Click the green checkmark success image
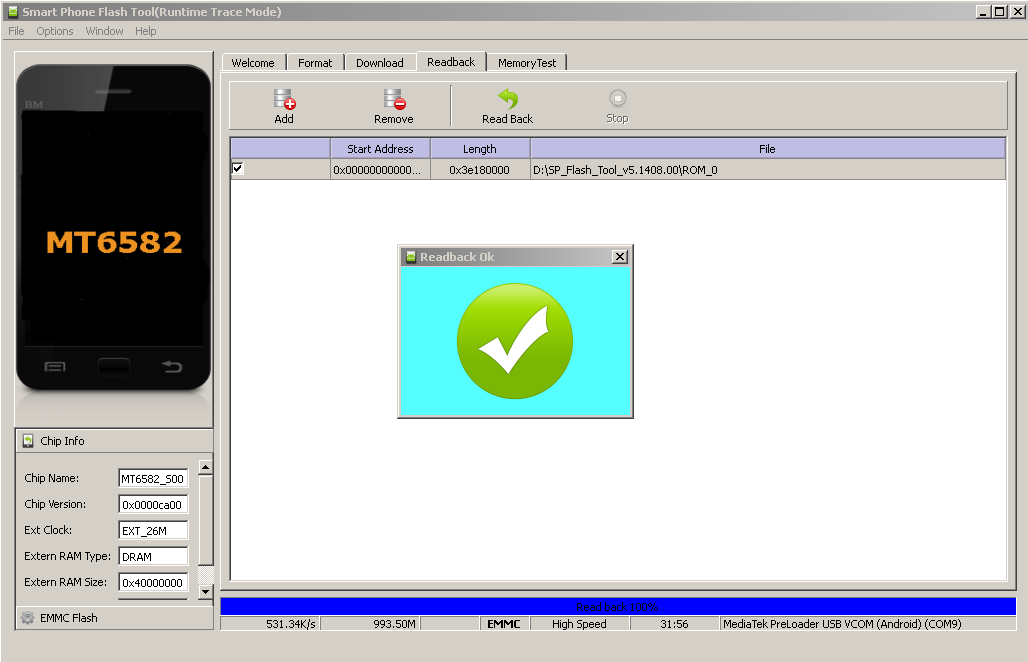Image resolution: width=1028 pixels, height=662 pixels. coord(515,342)
